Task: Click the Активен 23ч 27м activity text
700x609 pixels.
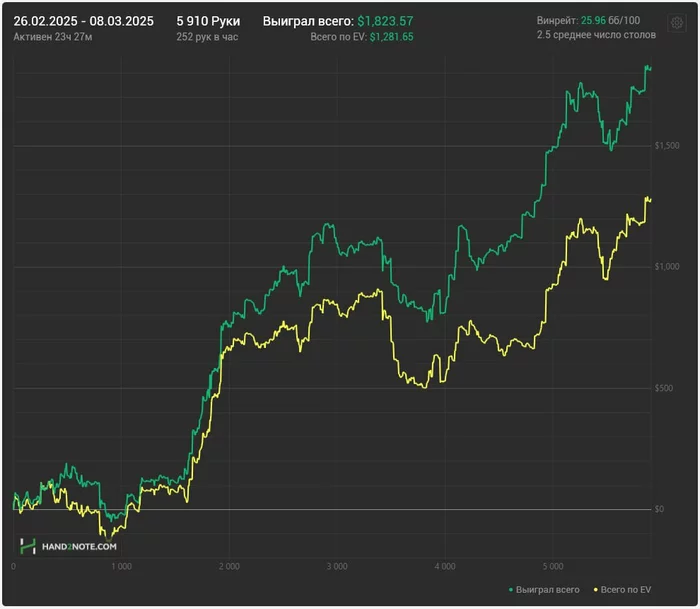Action: click(x=53, y=37)
